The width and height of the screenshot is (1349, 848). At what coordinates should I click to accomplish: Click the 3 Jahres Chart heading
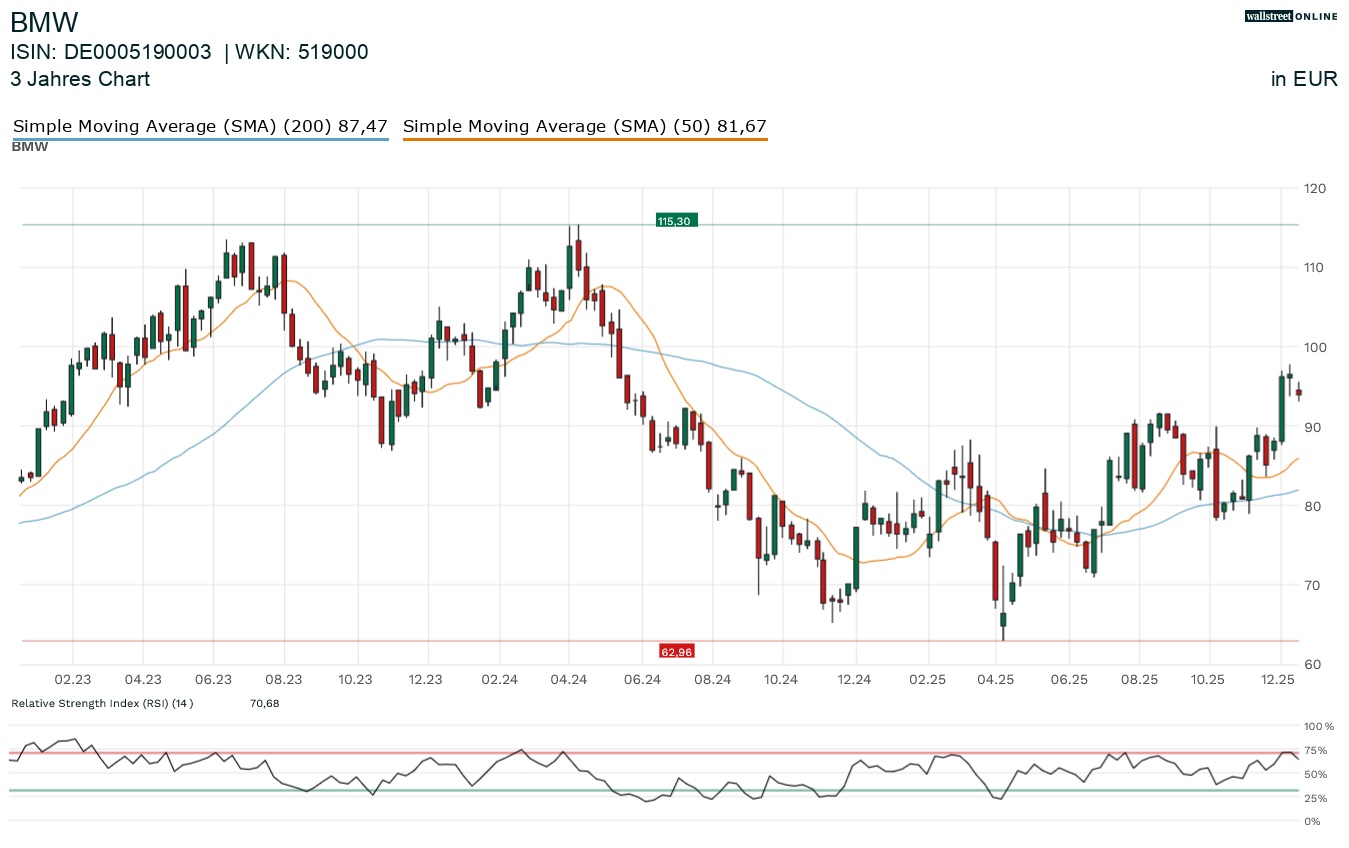click(x=80, y=79)
